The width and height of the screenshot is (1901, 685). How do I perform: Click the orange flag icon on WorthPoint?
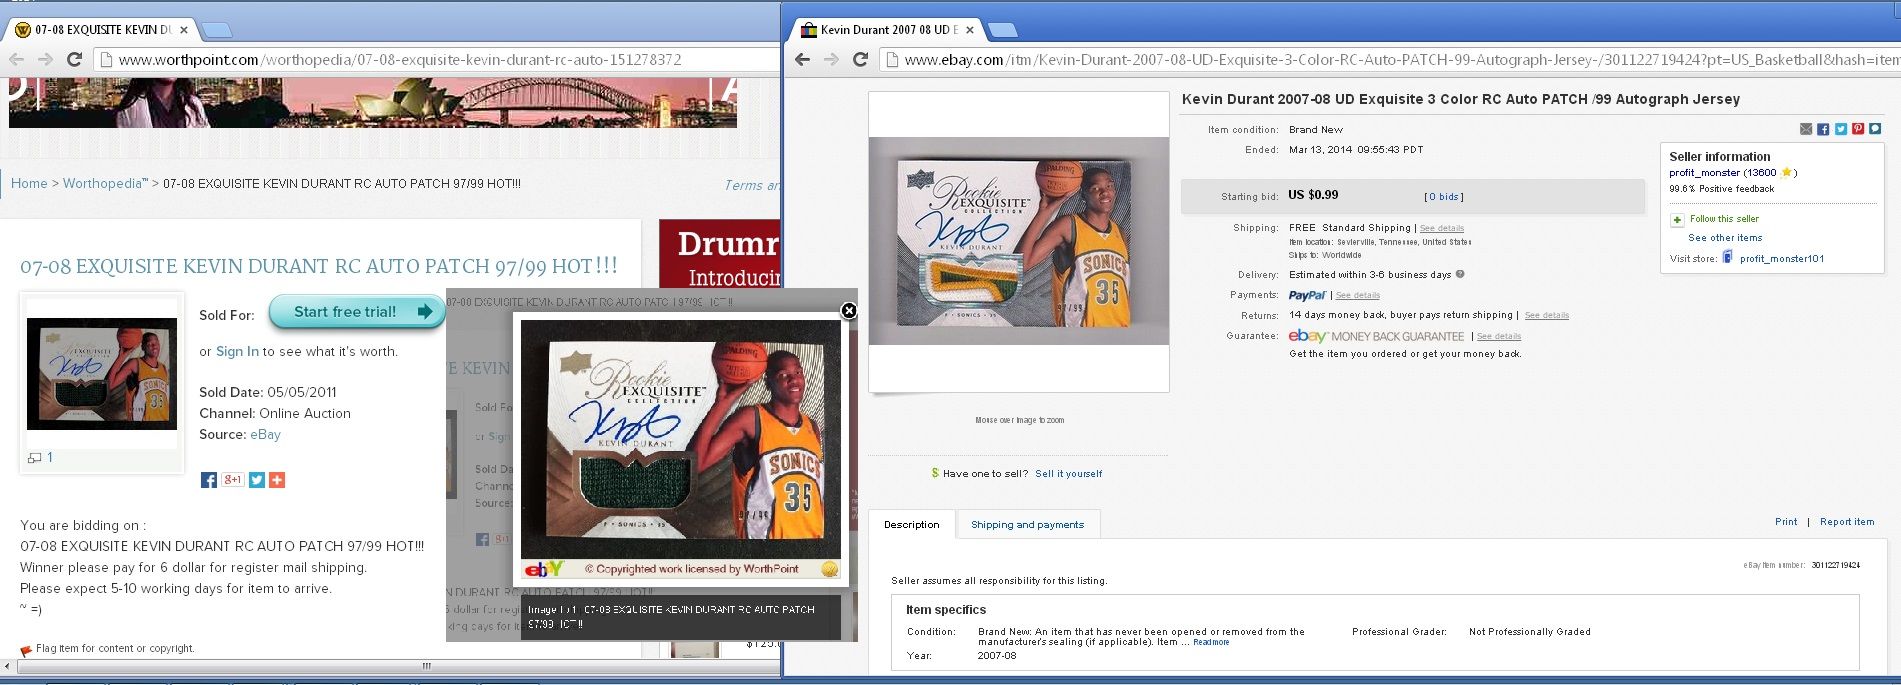[26, 650]
